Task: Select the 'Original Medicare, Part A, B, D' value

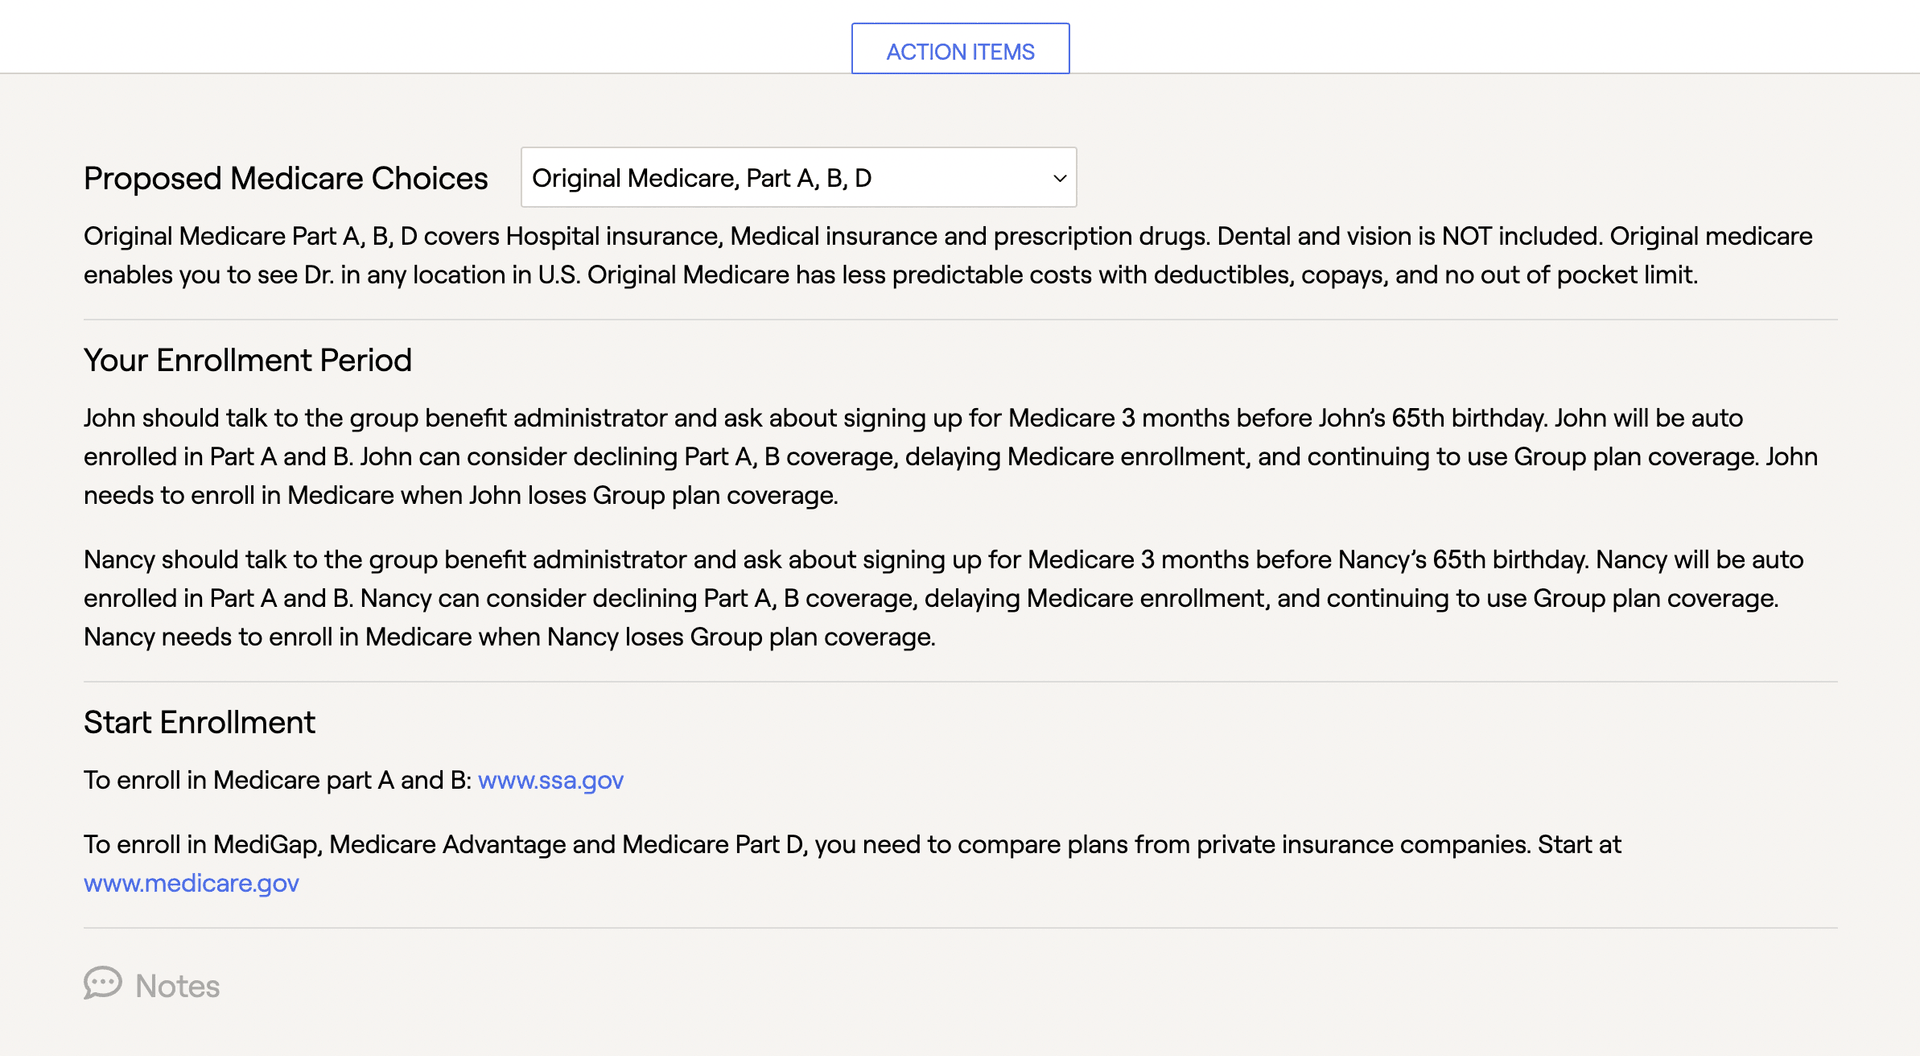Action: 702,178
